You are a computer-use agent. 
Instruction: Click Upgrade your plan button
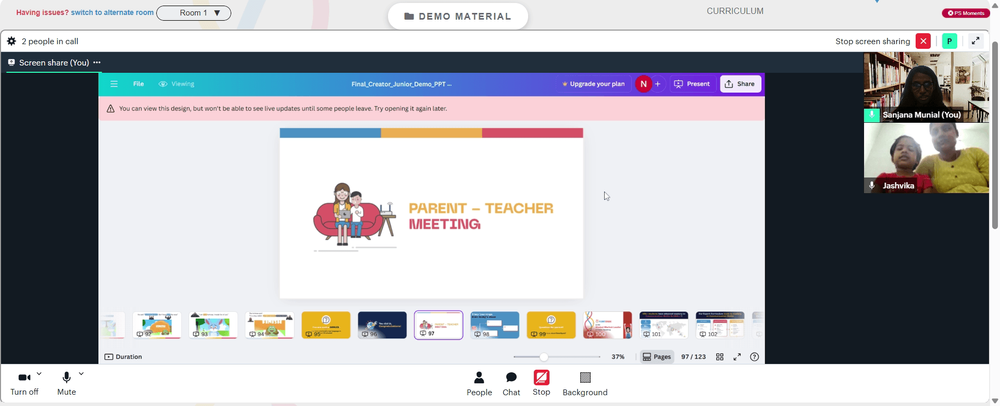(593, 84)
